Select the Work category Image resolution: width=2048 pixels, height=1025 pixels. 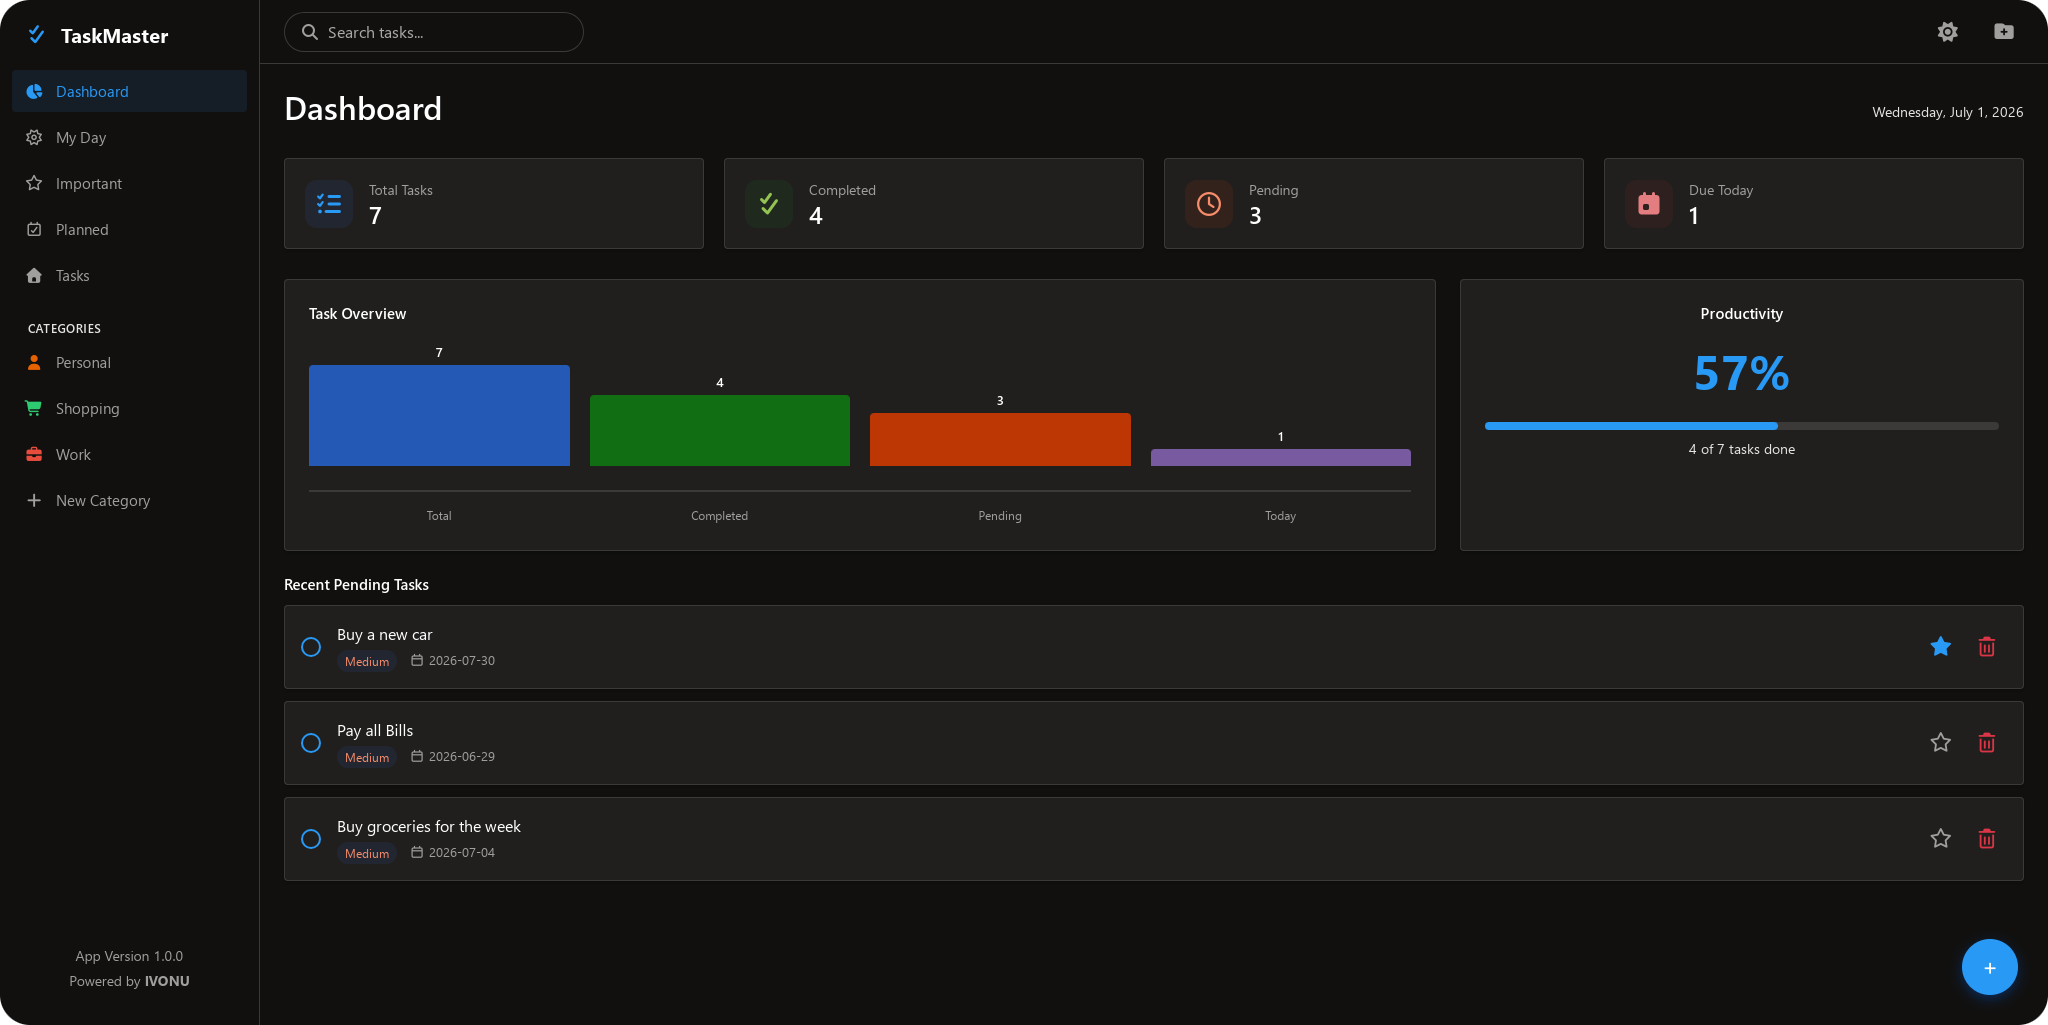(129, 454)
